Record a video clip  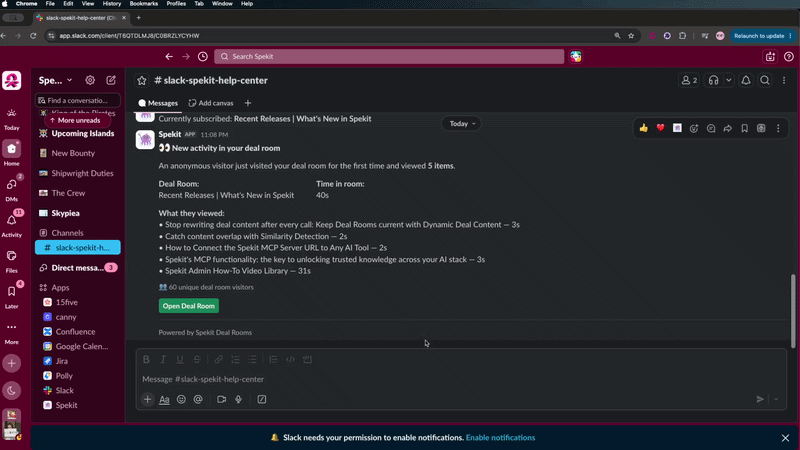click(221, 399)
